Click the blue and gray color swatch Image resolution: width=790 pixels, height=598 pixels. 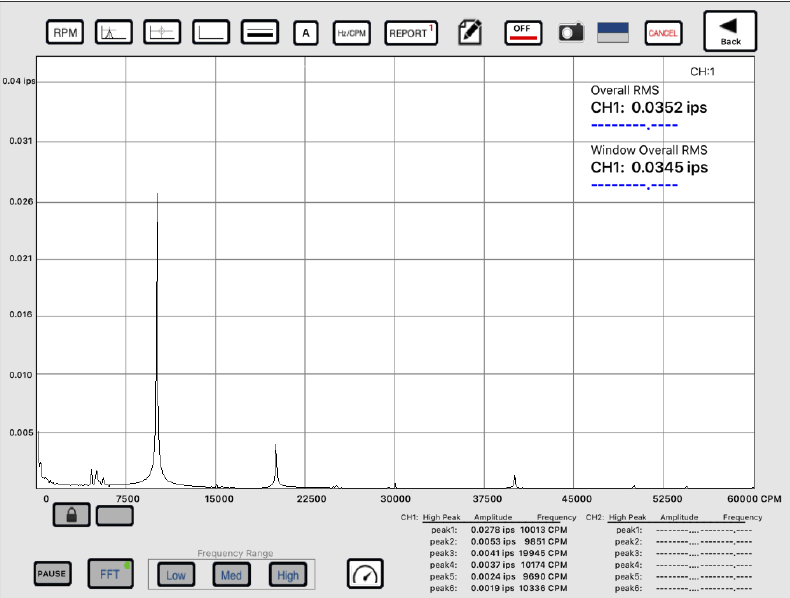613,33
